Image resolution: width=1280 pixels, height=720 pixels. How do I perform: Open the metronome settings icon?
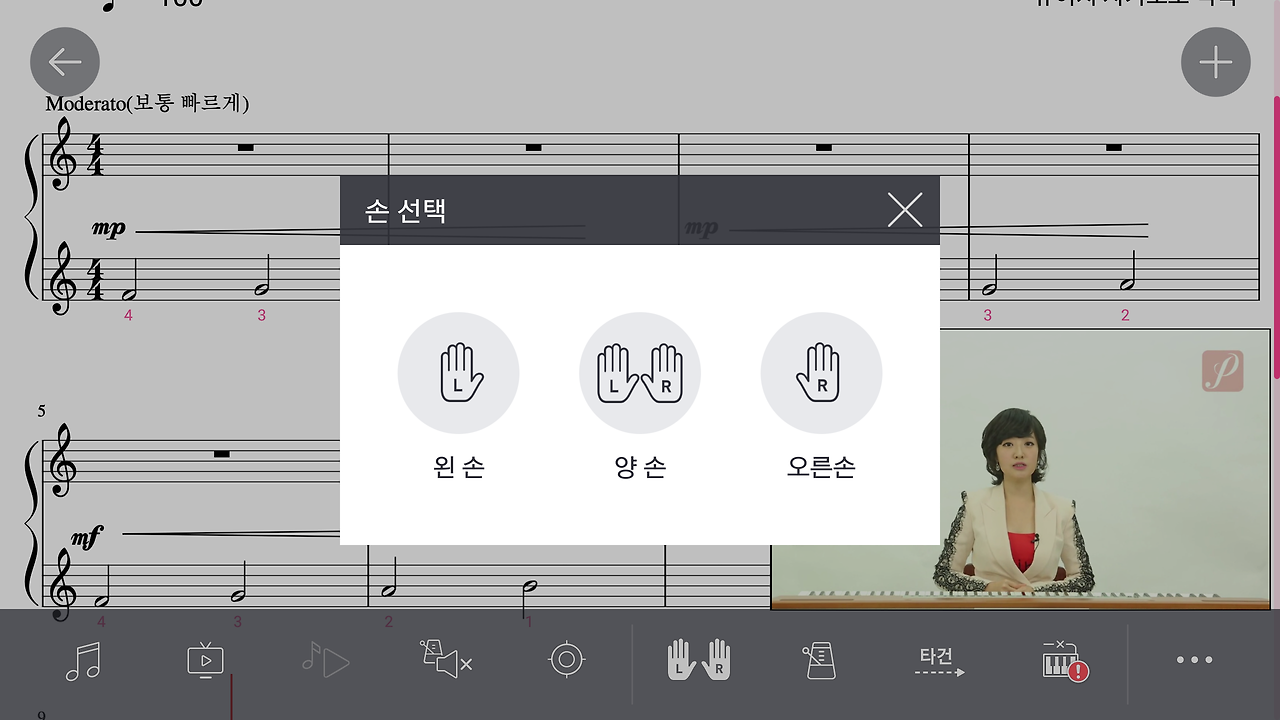point(818,661)
